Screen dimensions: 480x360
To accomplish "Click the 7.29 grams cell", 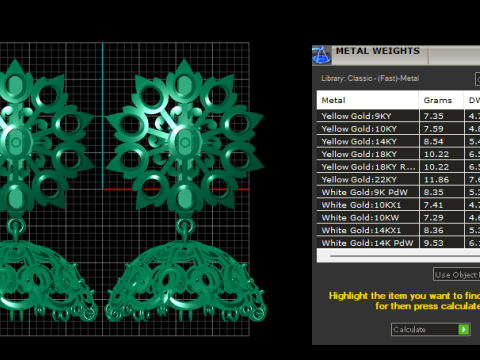I will (x=441, y=217).
